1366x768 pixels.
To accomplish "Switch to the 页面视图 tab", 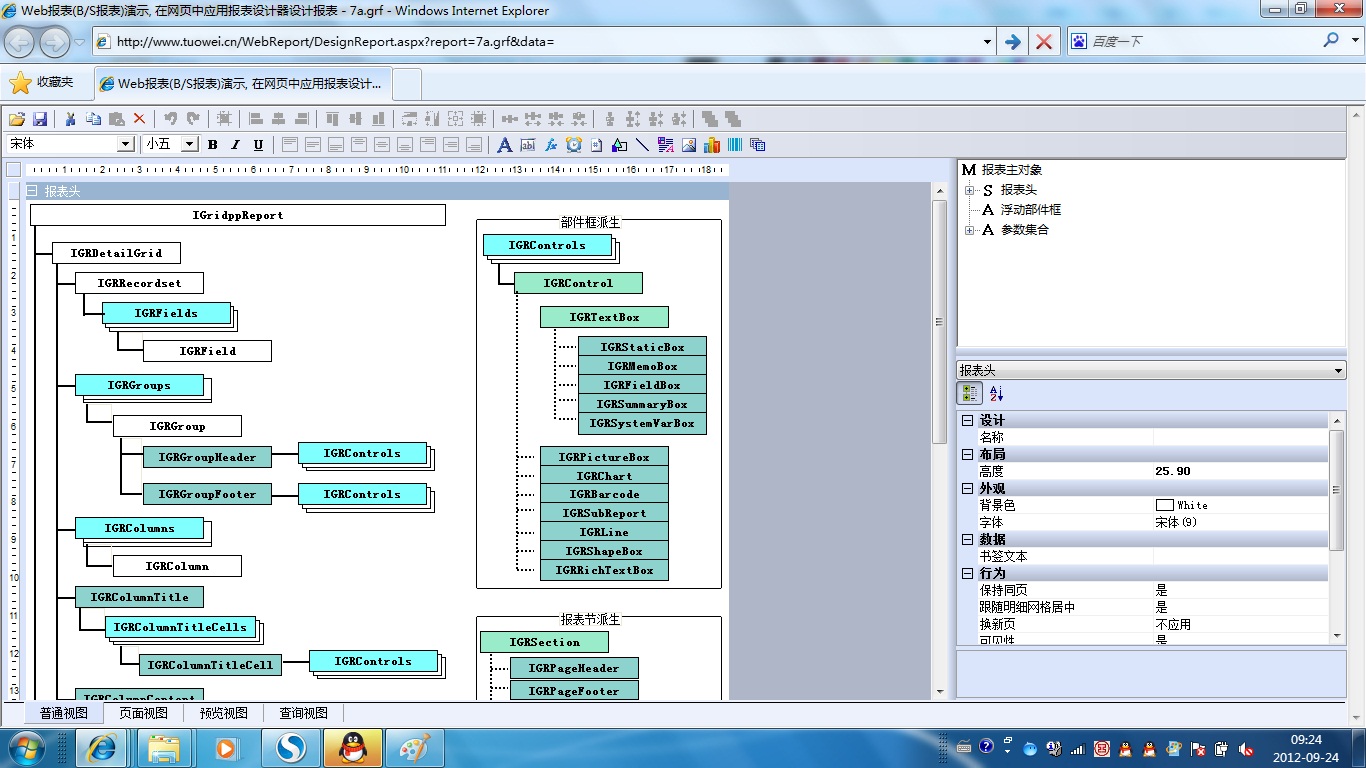I will (143, 713).
